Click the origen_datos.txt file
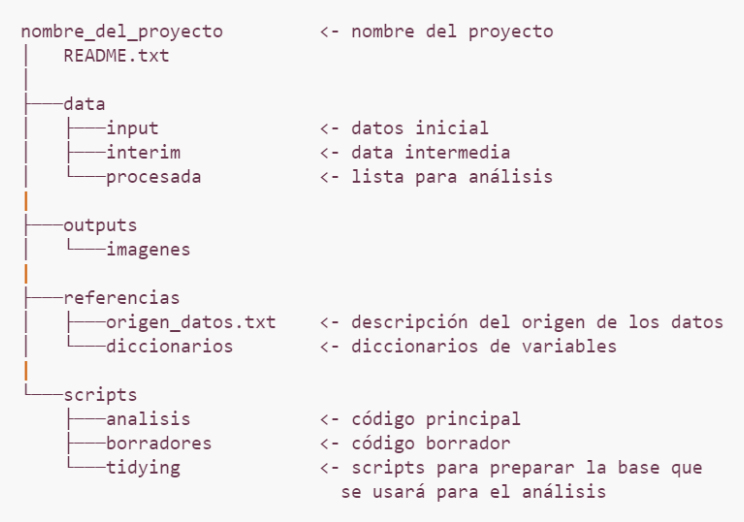Viewport: 744px width, 522px height. (x=191, y=323)
